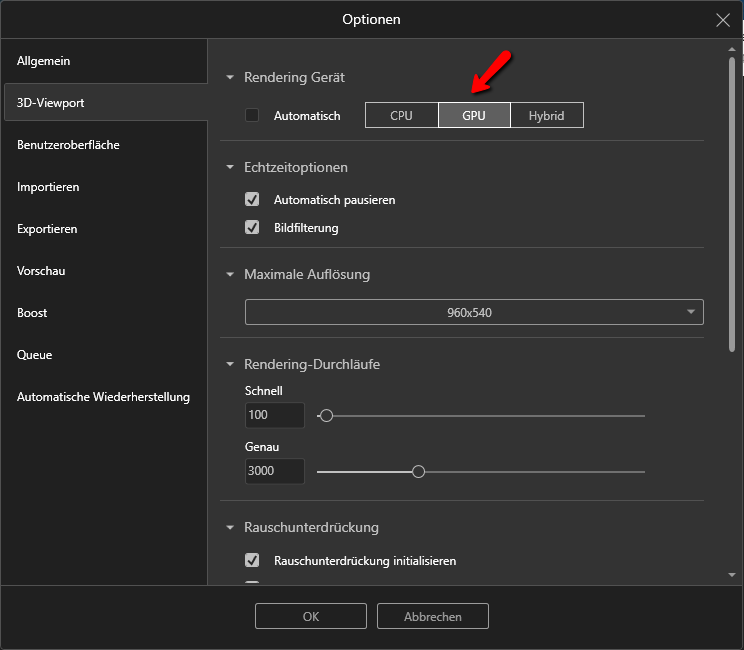Collapse the Rauschunterdrückung section
This screenshot has height=650, width=744.
pyautogui.click(x=230, y=528)
